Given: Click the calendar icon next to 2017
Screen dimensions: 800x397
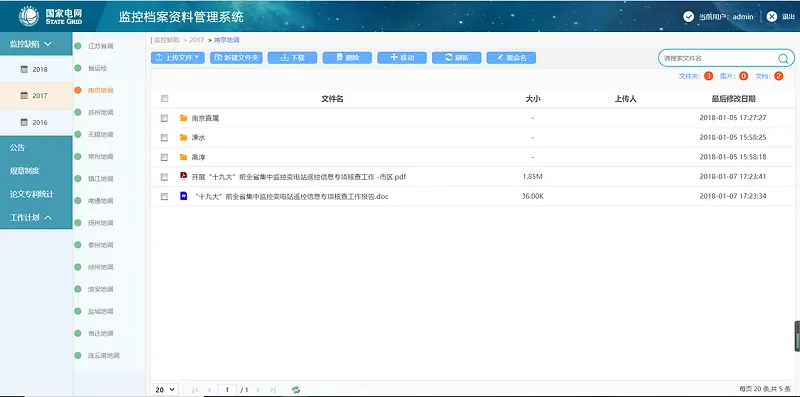Looking at the screenshot, I should click(24, 95).
